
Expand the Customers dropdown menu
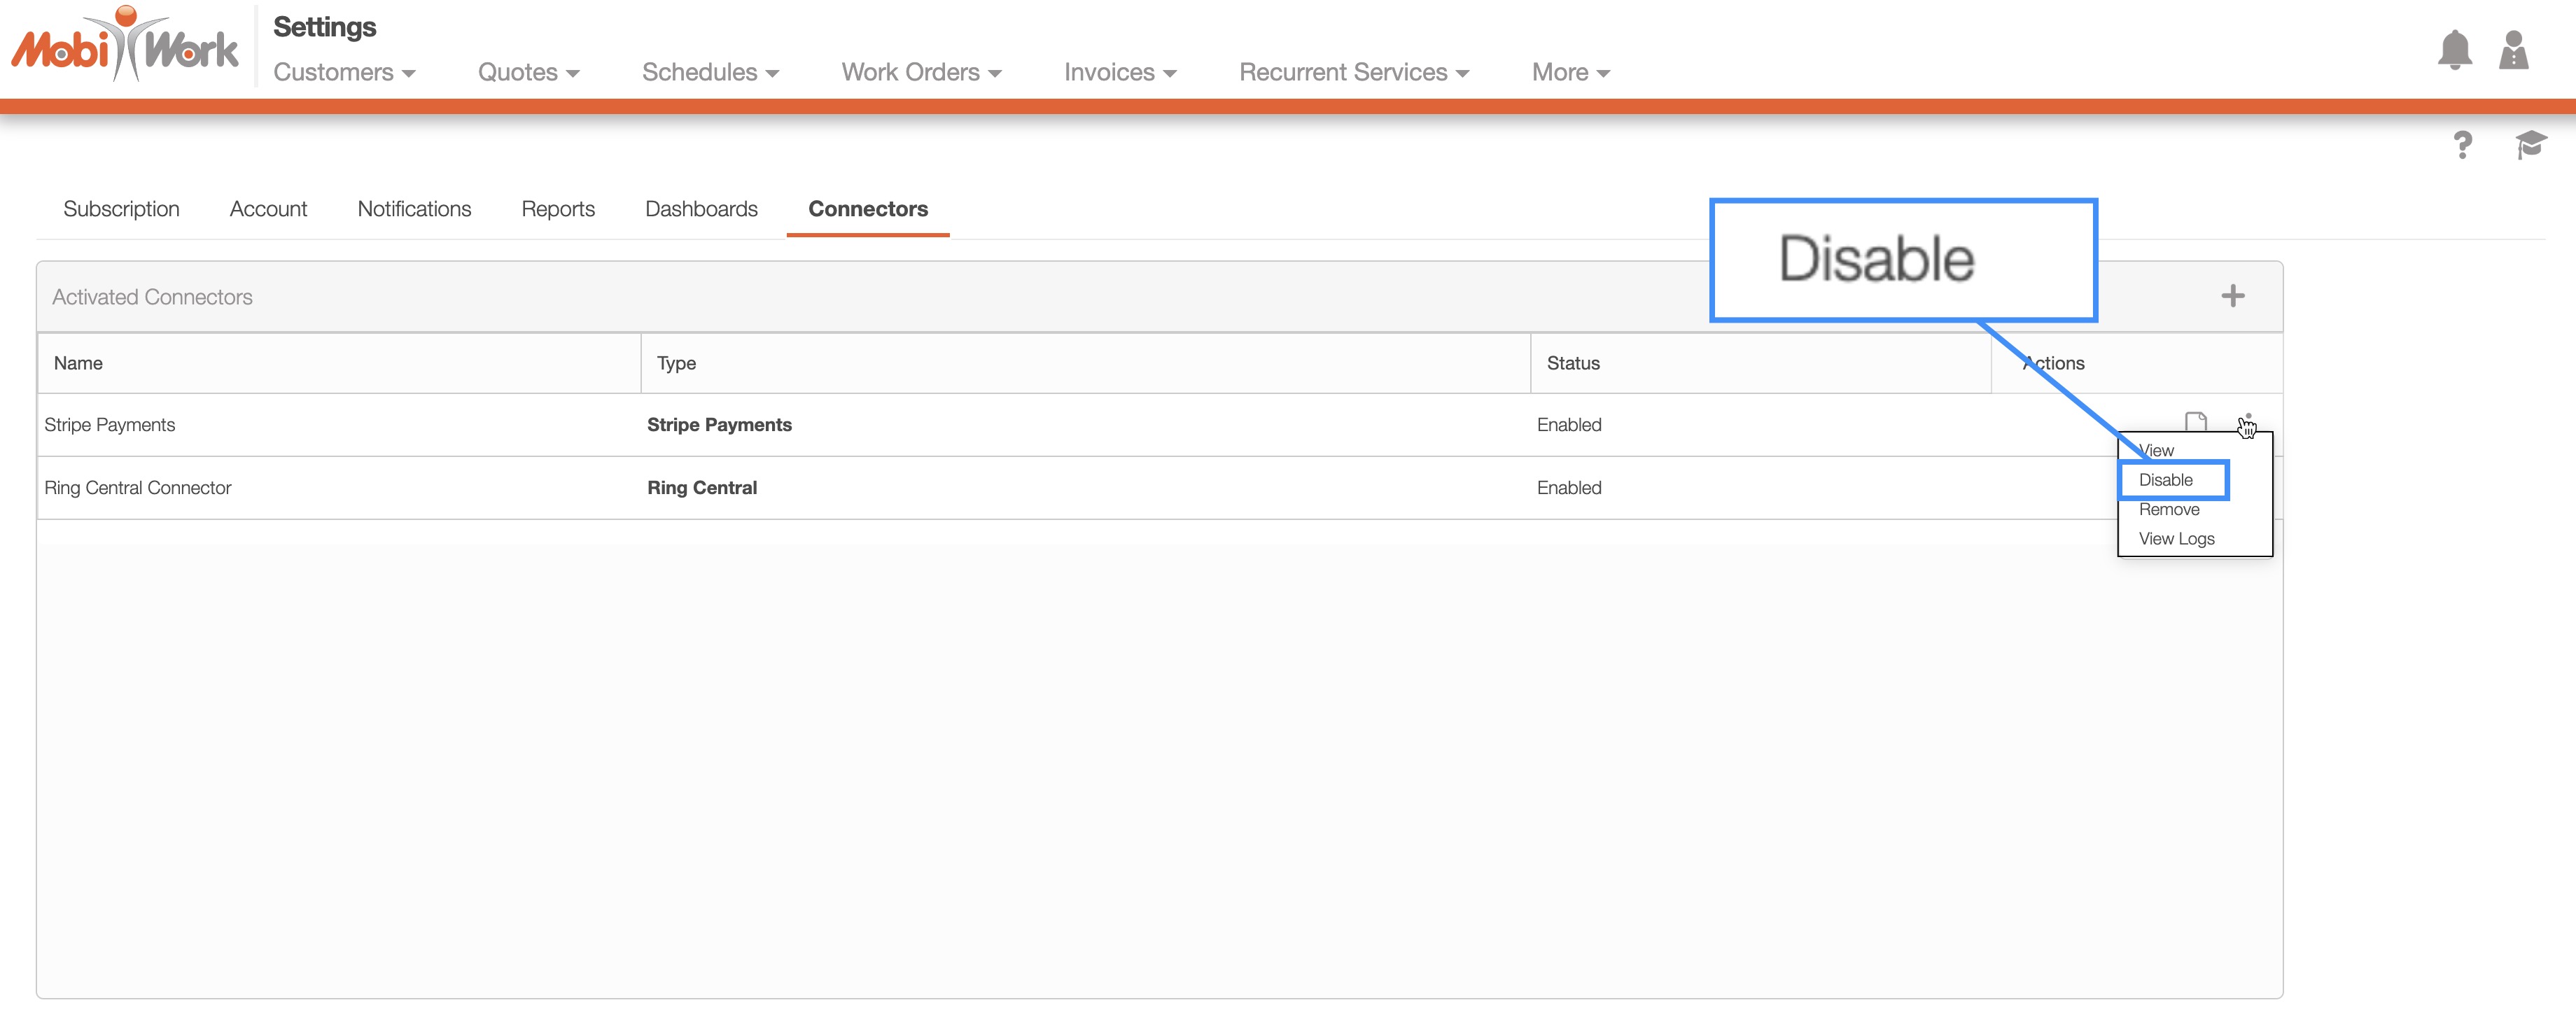point(344,72)
